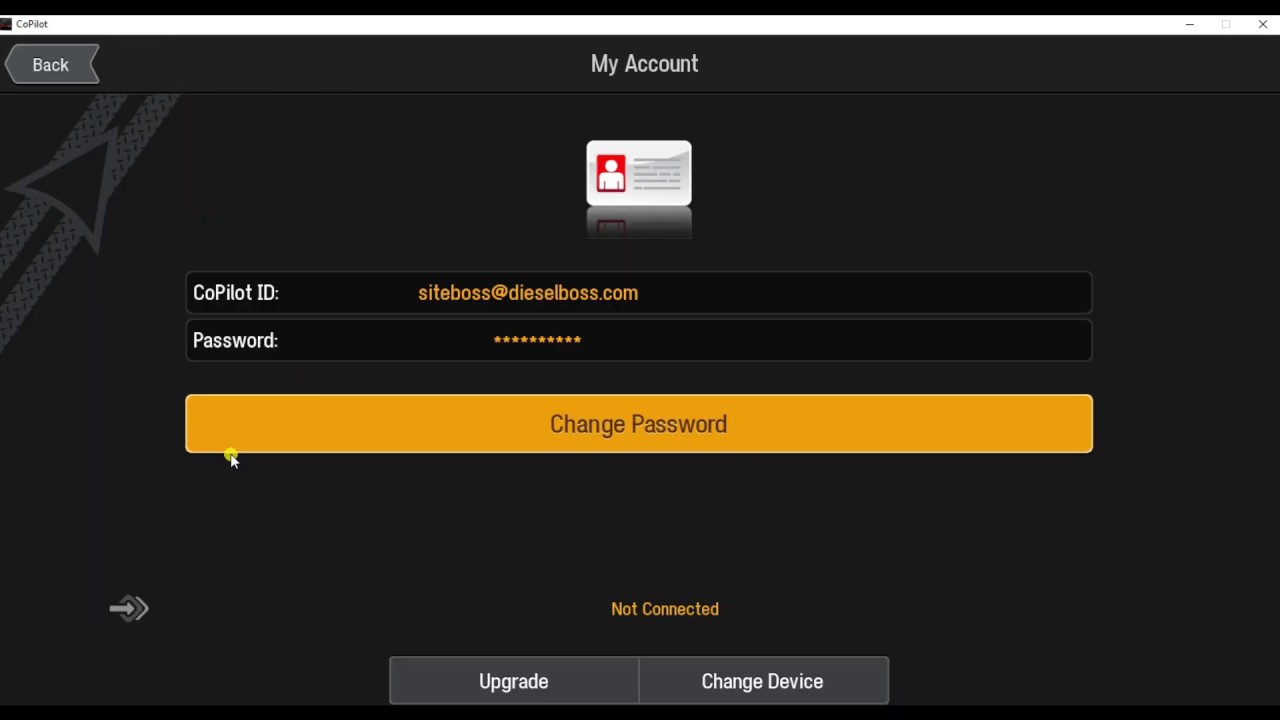This screenshot has width=1280, height=720.
Task: Click the CoPilot ID label
Action: (236, 293)
